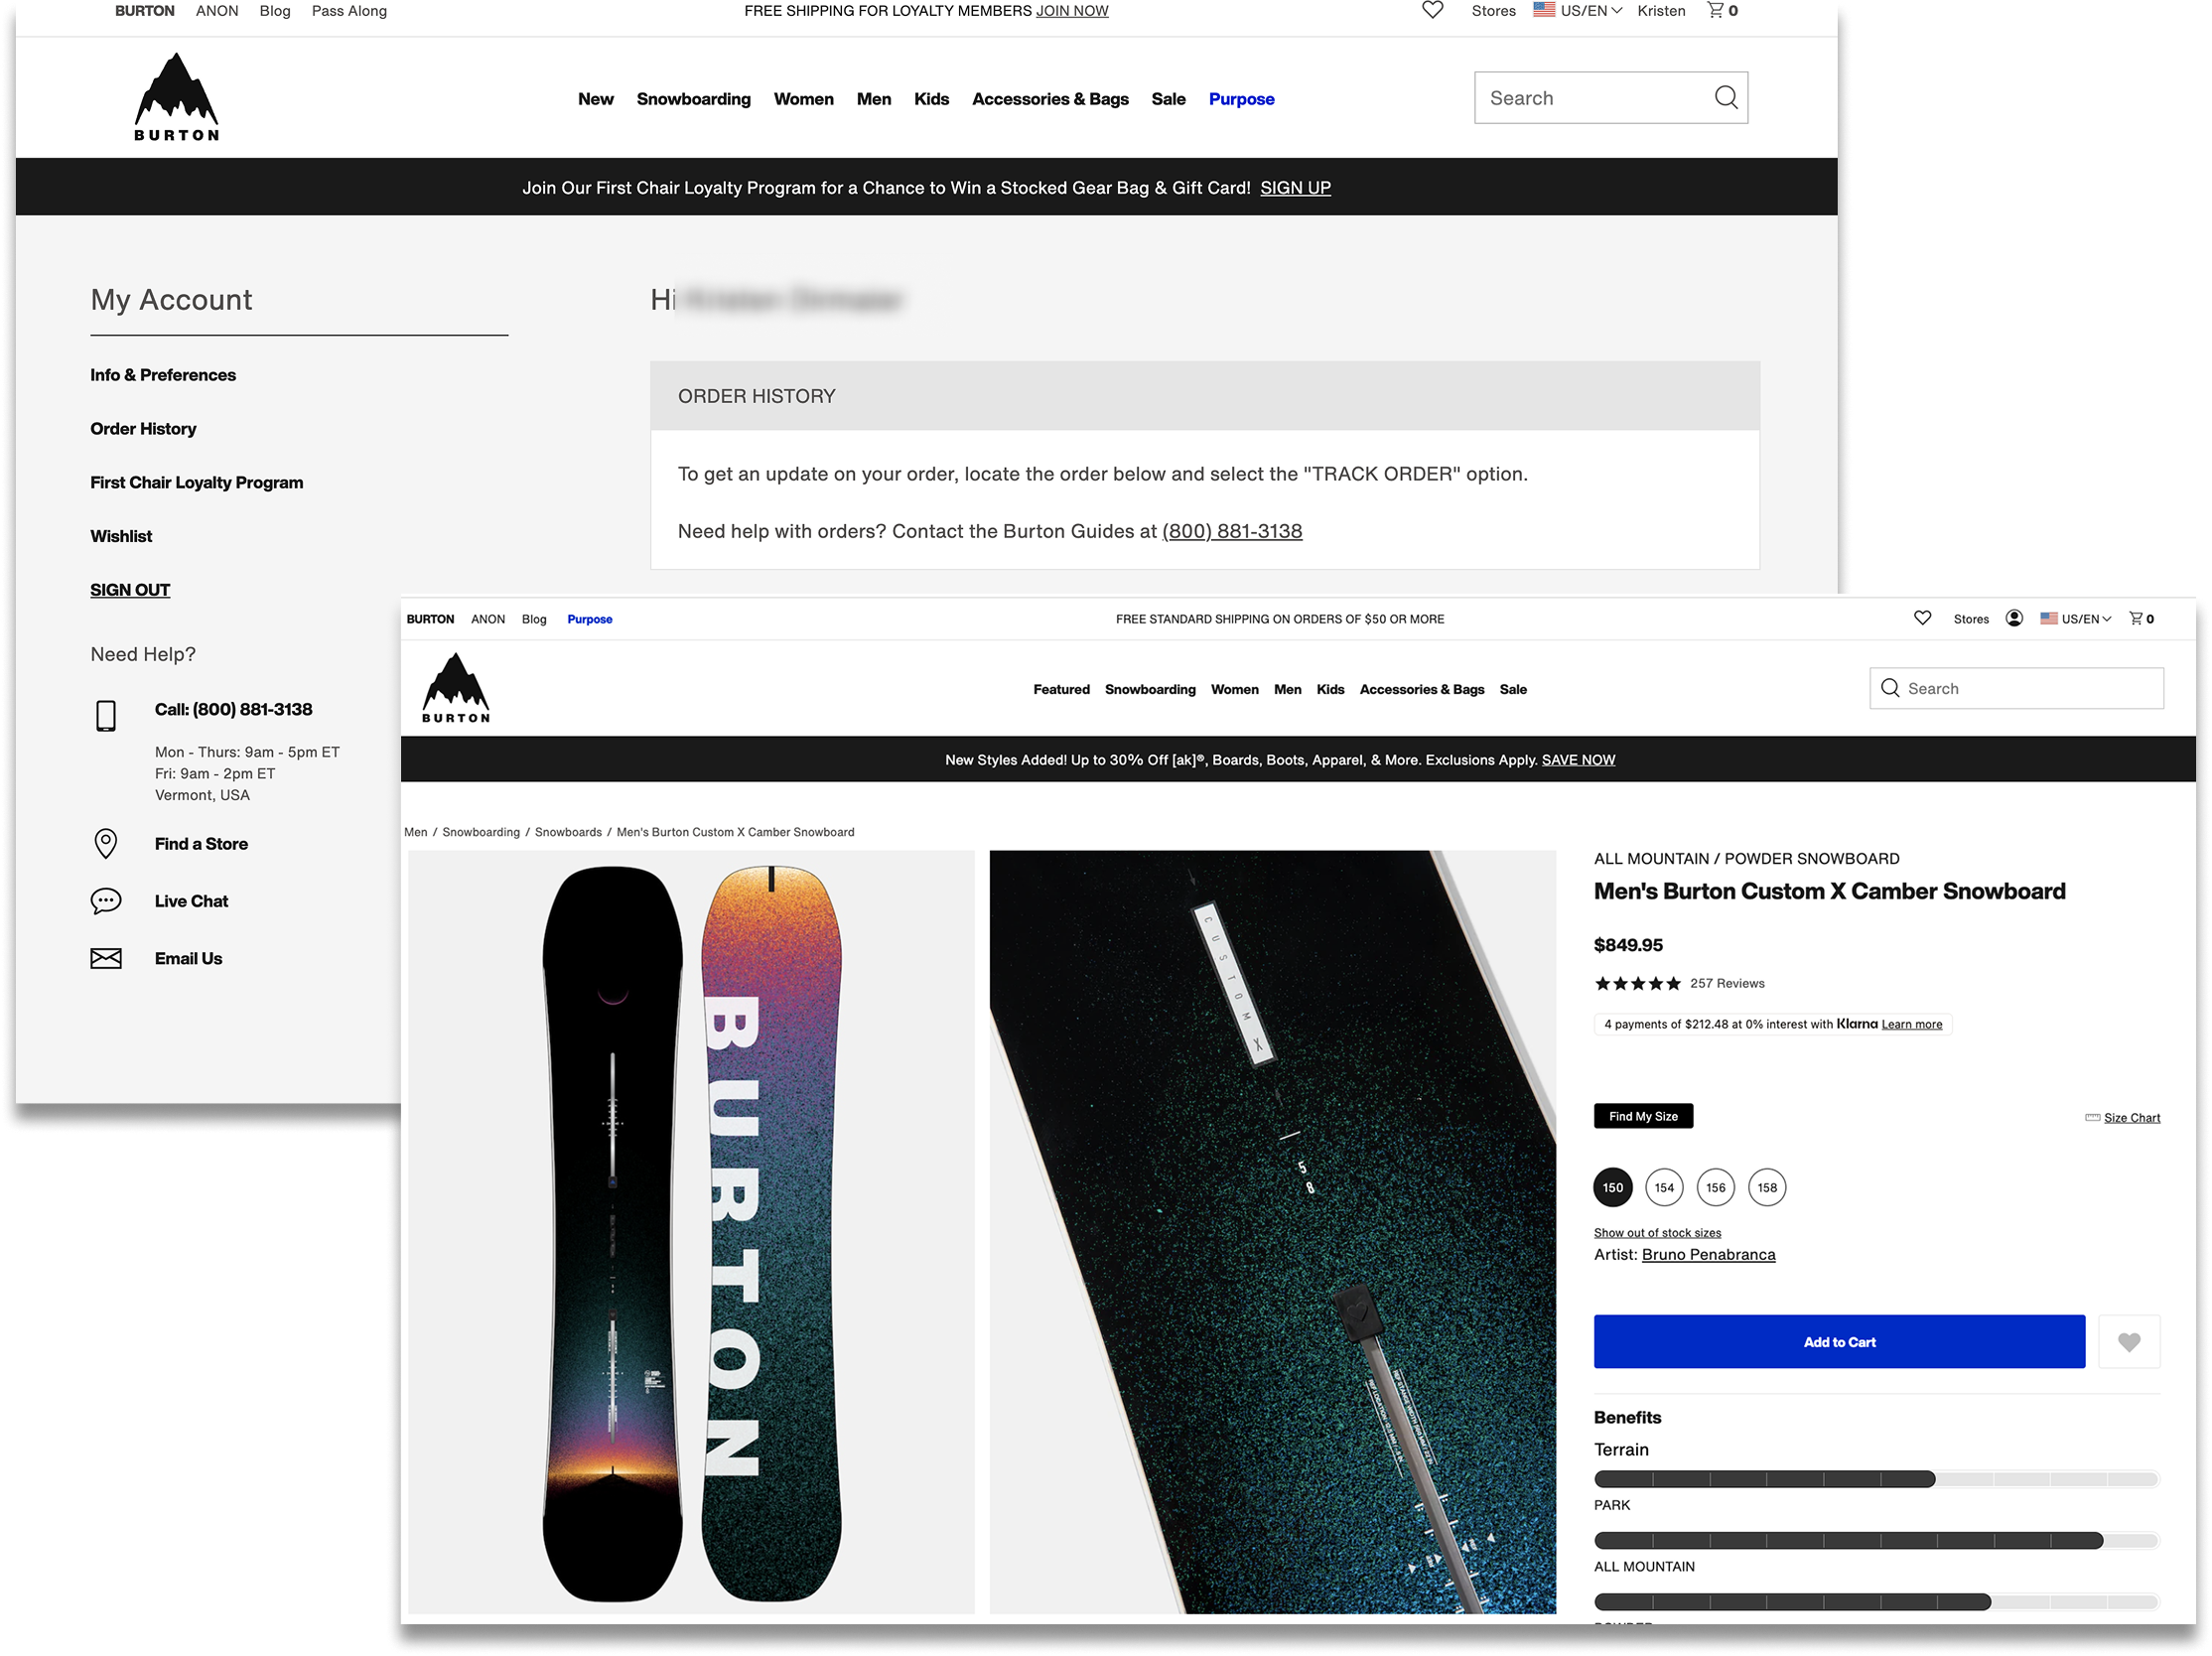The image size is (2212, 1656).
Task: Add snowboard to wishlist heart button
Action: [2128, 1342]
